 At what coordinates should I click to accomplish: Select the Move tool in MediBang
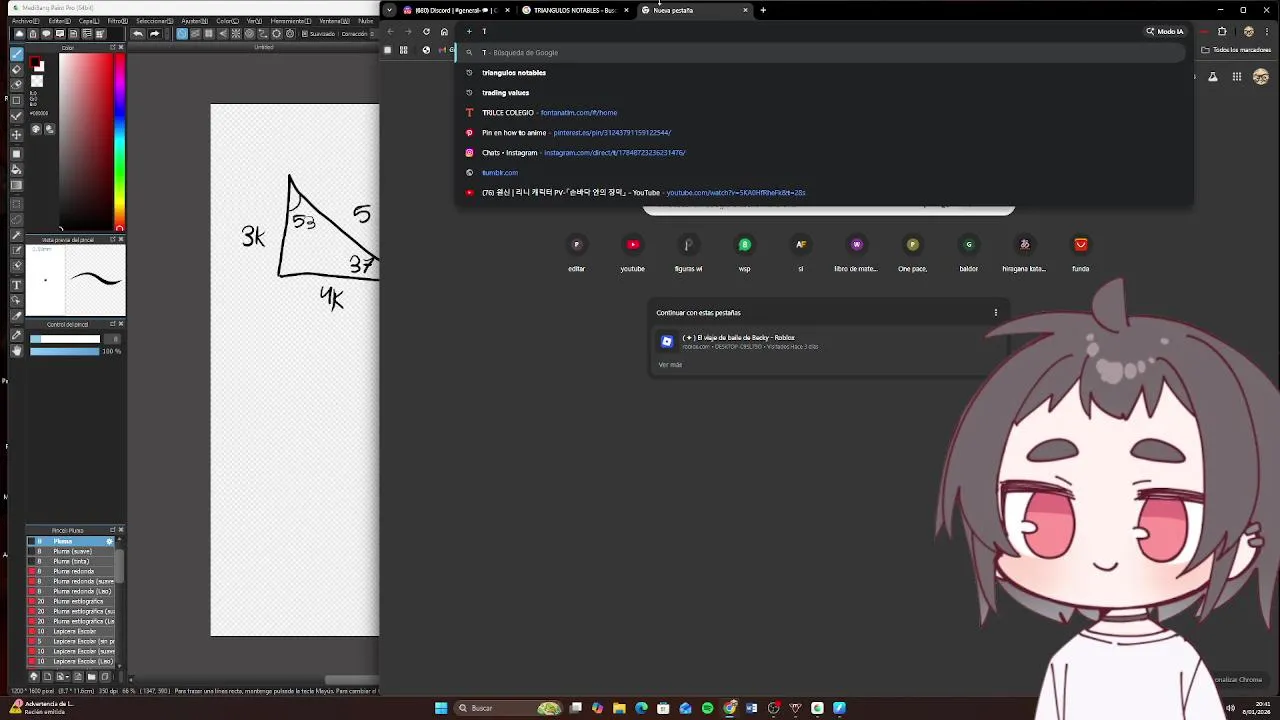tap(17, 134)
